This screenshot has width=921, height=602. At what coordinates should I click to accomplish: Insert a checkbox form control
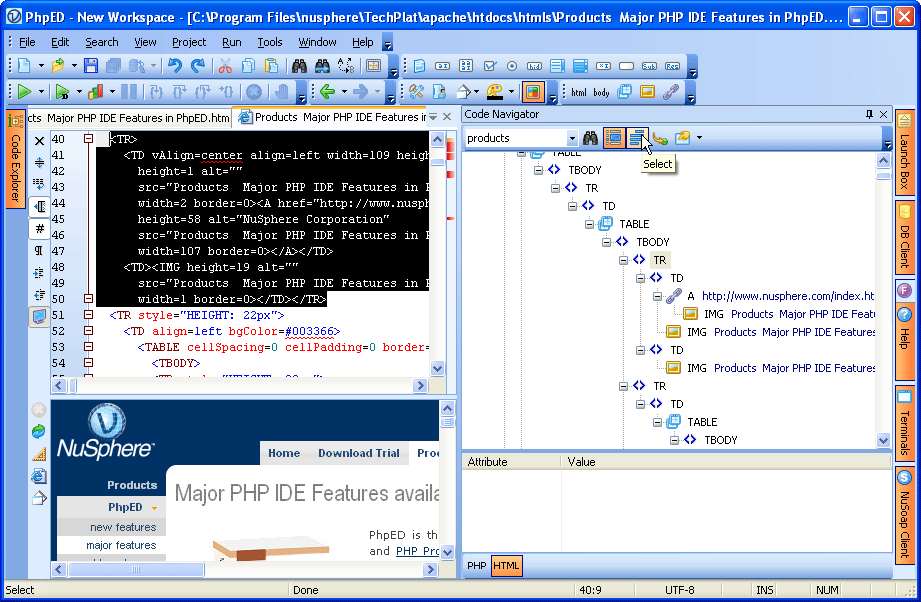489,66
